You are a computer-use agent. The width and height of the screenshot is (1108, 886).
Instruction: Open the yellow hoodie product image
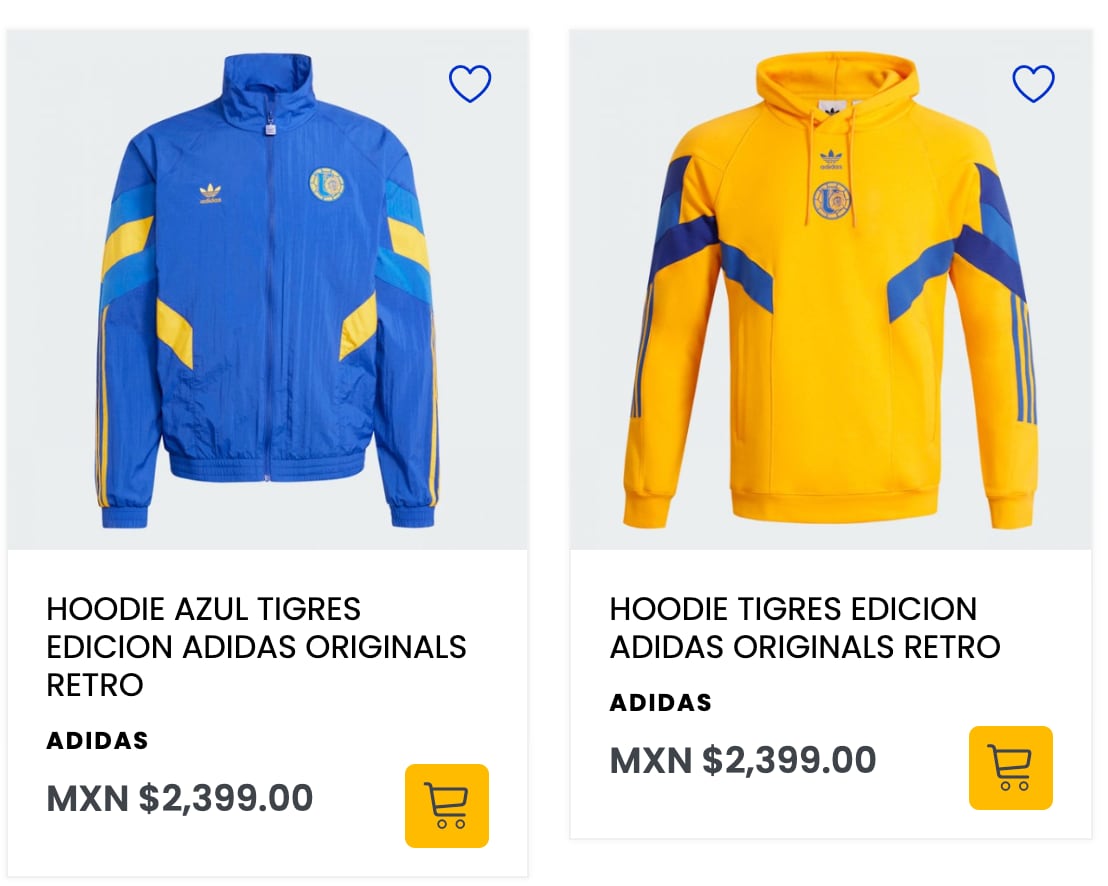click(830, 300)
